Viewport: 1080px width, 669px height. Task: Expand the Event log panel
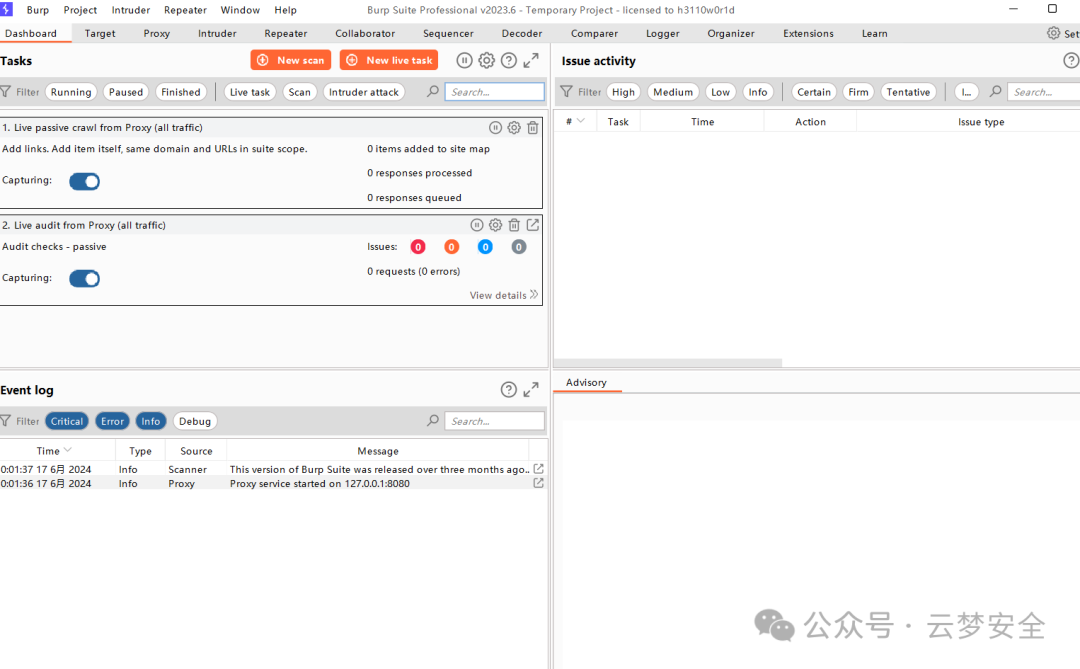tap(530, 390)
